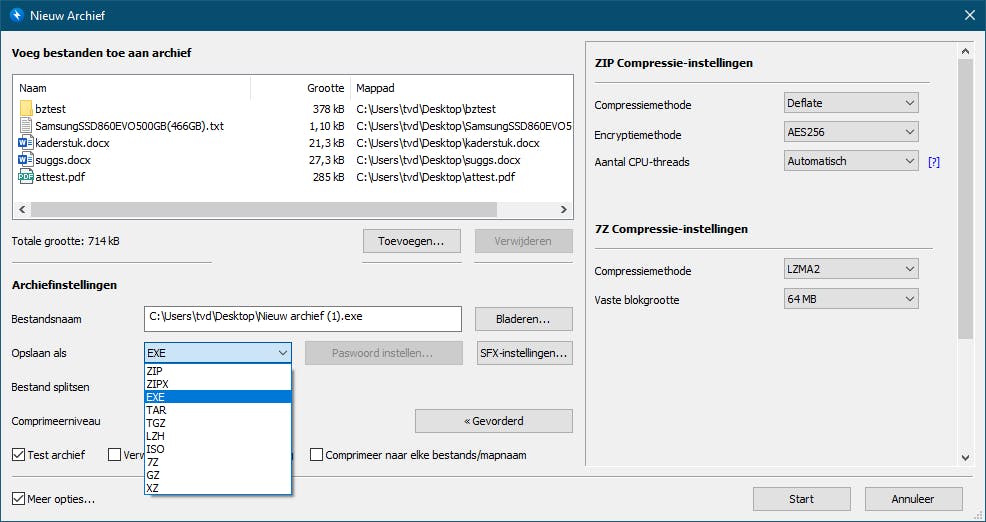
Task: Toggle the Test archief checkbox
Action: [19, 455]
